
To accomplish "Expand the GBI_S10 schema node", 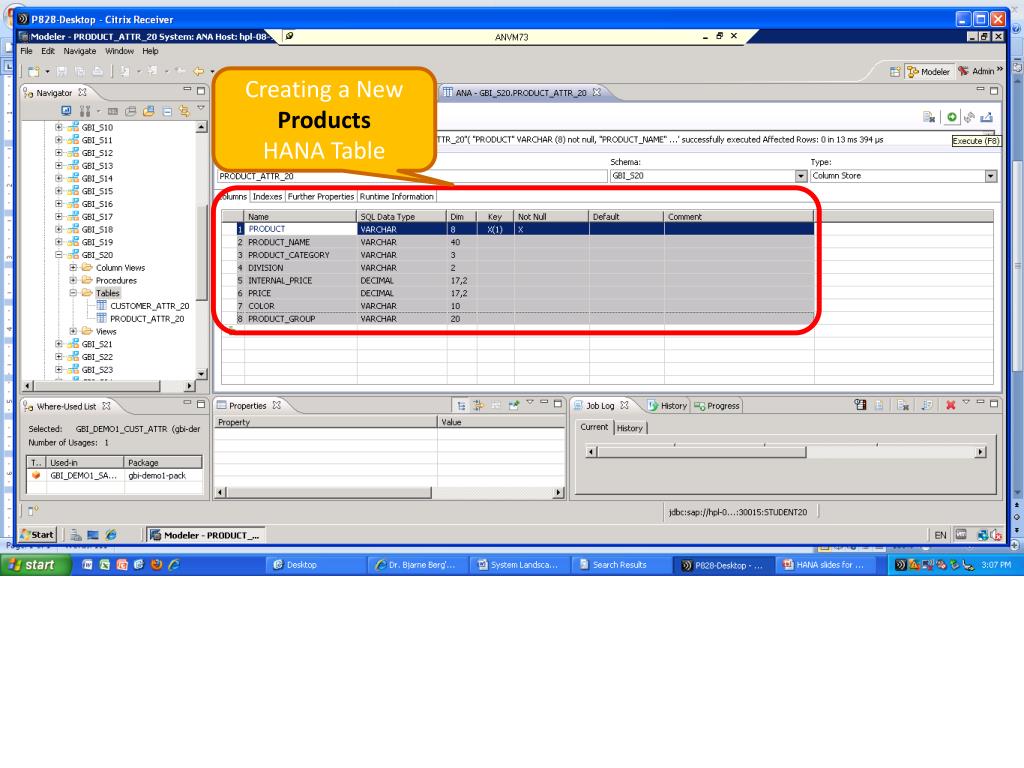I will [x=59, y=127].
